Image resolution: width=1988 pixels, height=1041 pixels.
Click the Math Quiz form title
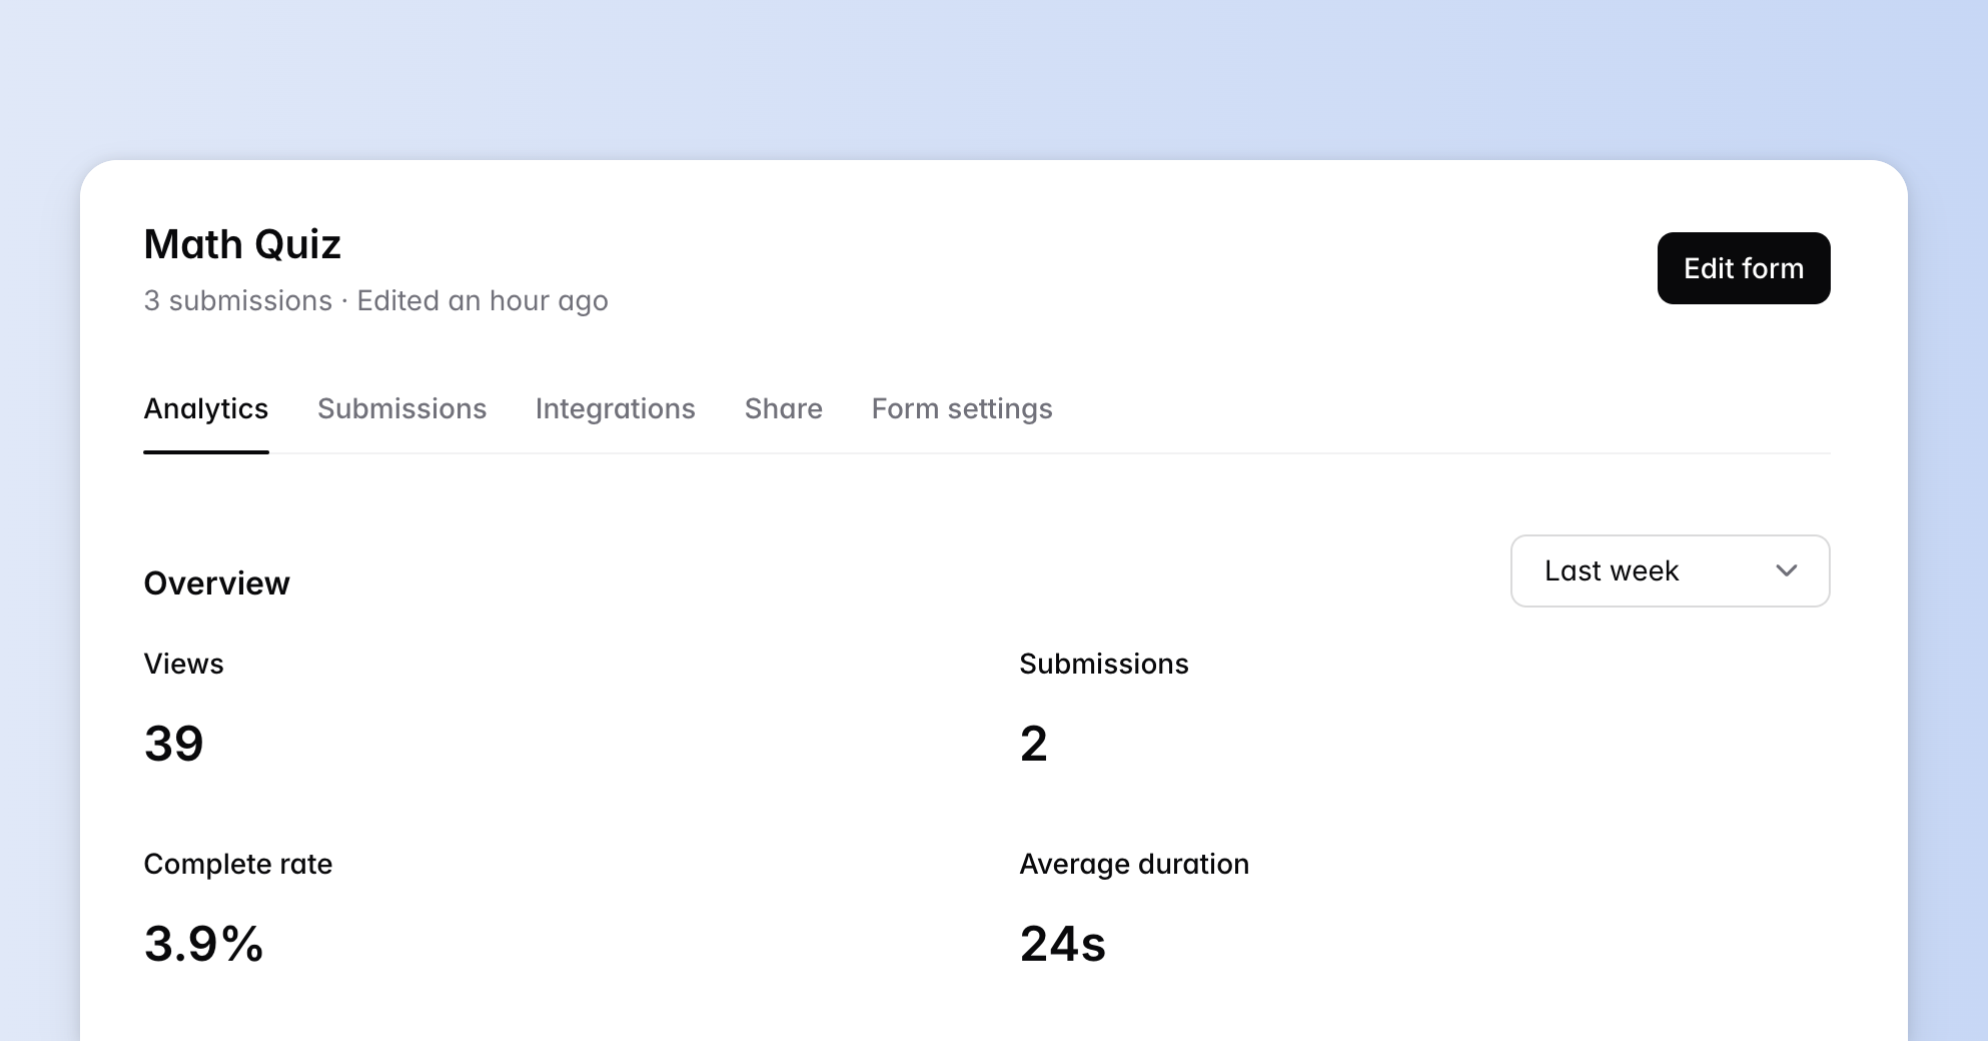242,243
